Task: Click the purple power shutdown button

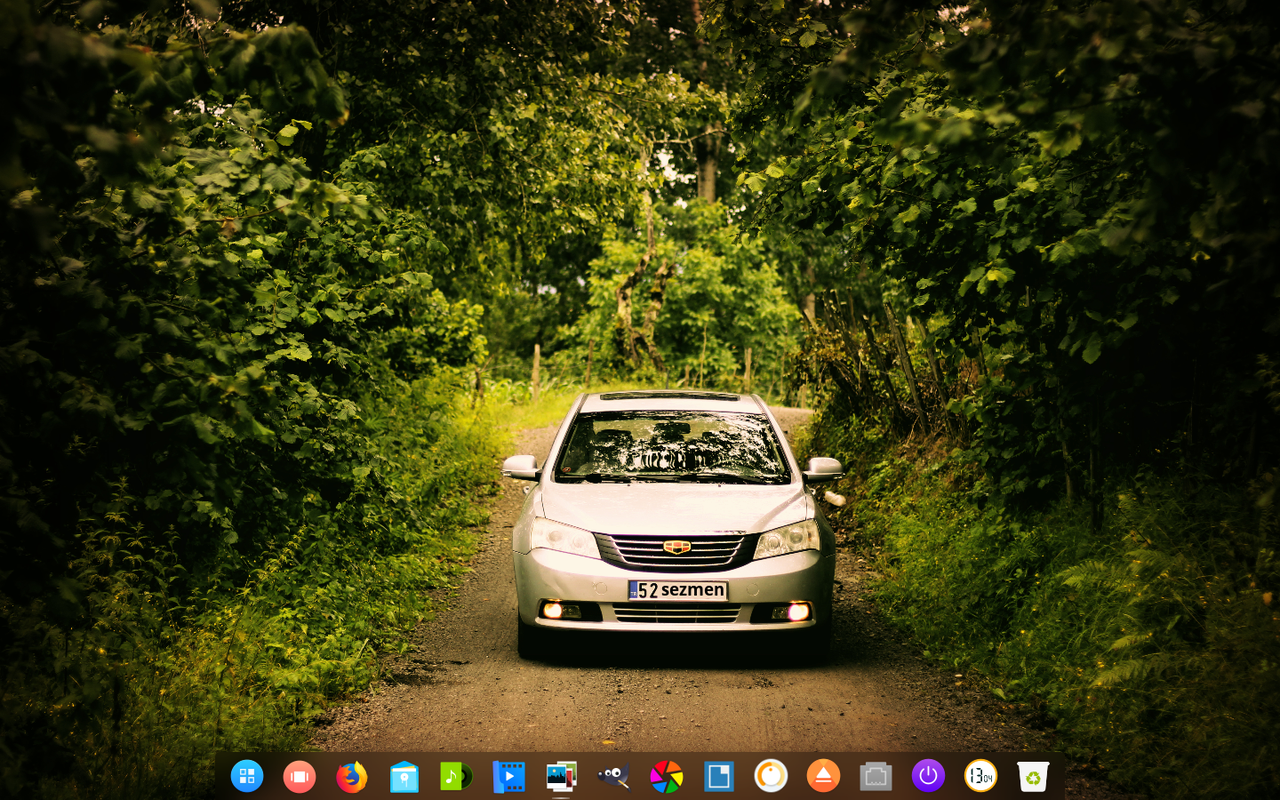Action: [x=928, y=776]
